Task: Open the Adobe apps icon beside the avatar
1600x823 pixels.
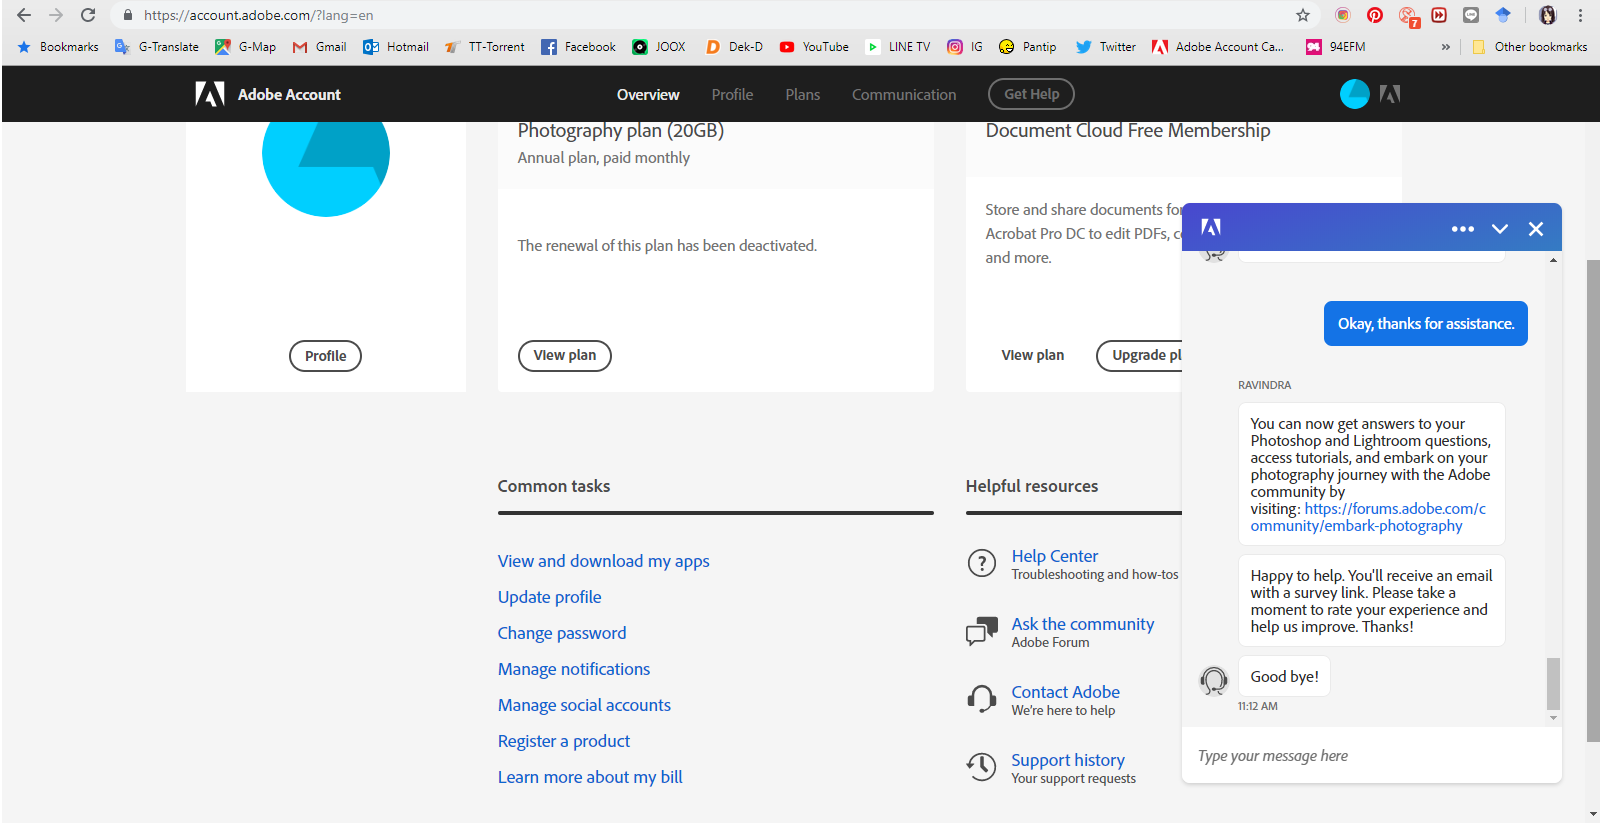Action: 1390,94
